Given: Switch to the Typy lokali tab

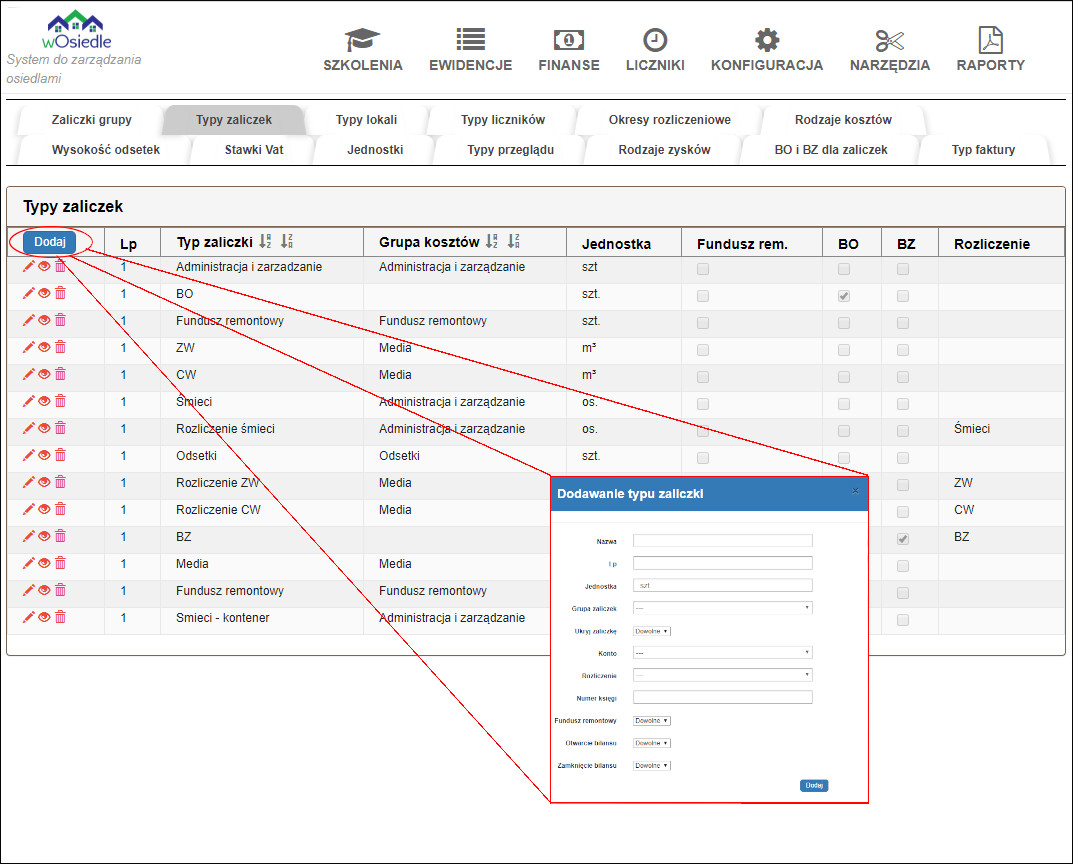Looking at the screenshot, I should (366, 120).
